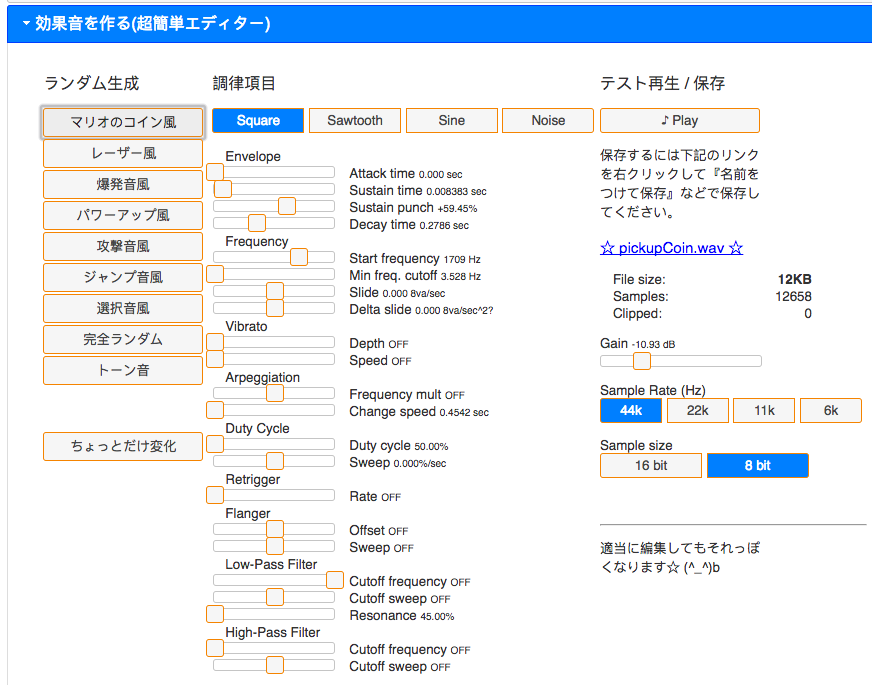
Task: Generate a レーザー風 sound
Action: [x=123, y=153]
